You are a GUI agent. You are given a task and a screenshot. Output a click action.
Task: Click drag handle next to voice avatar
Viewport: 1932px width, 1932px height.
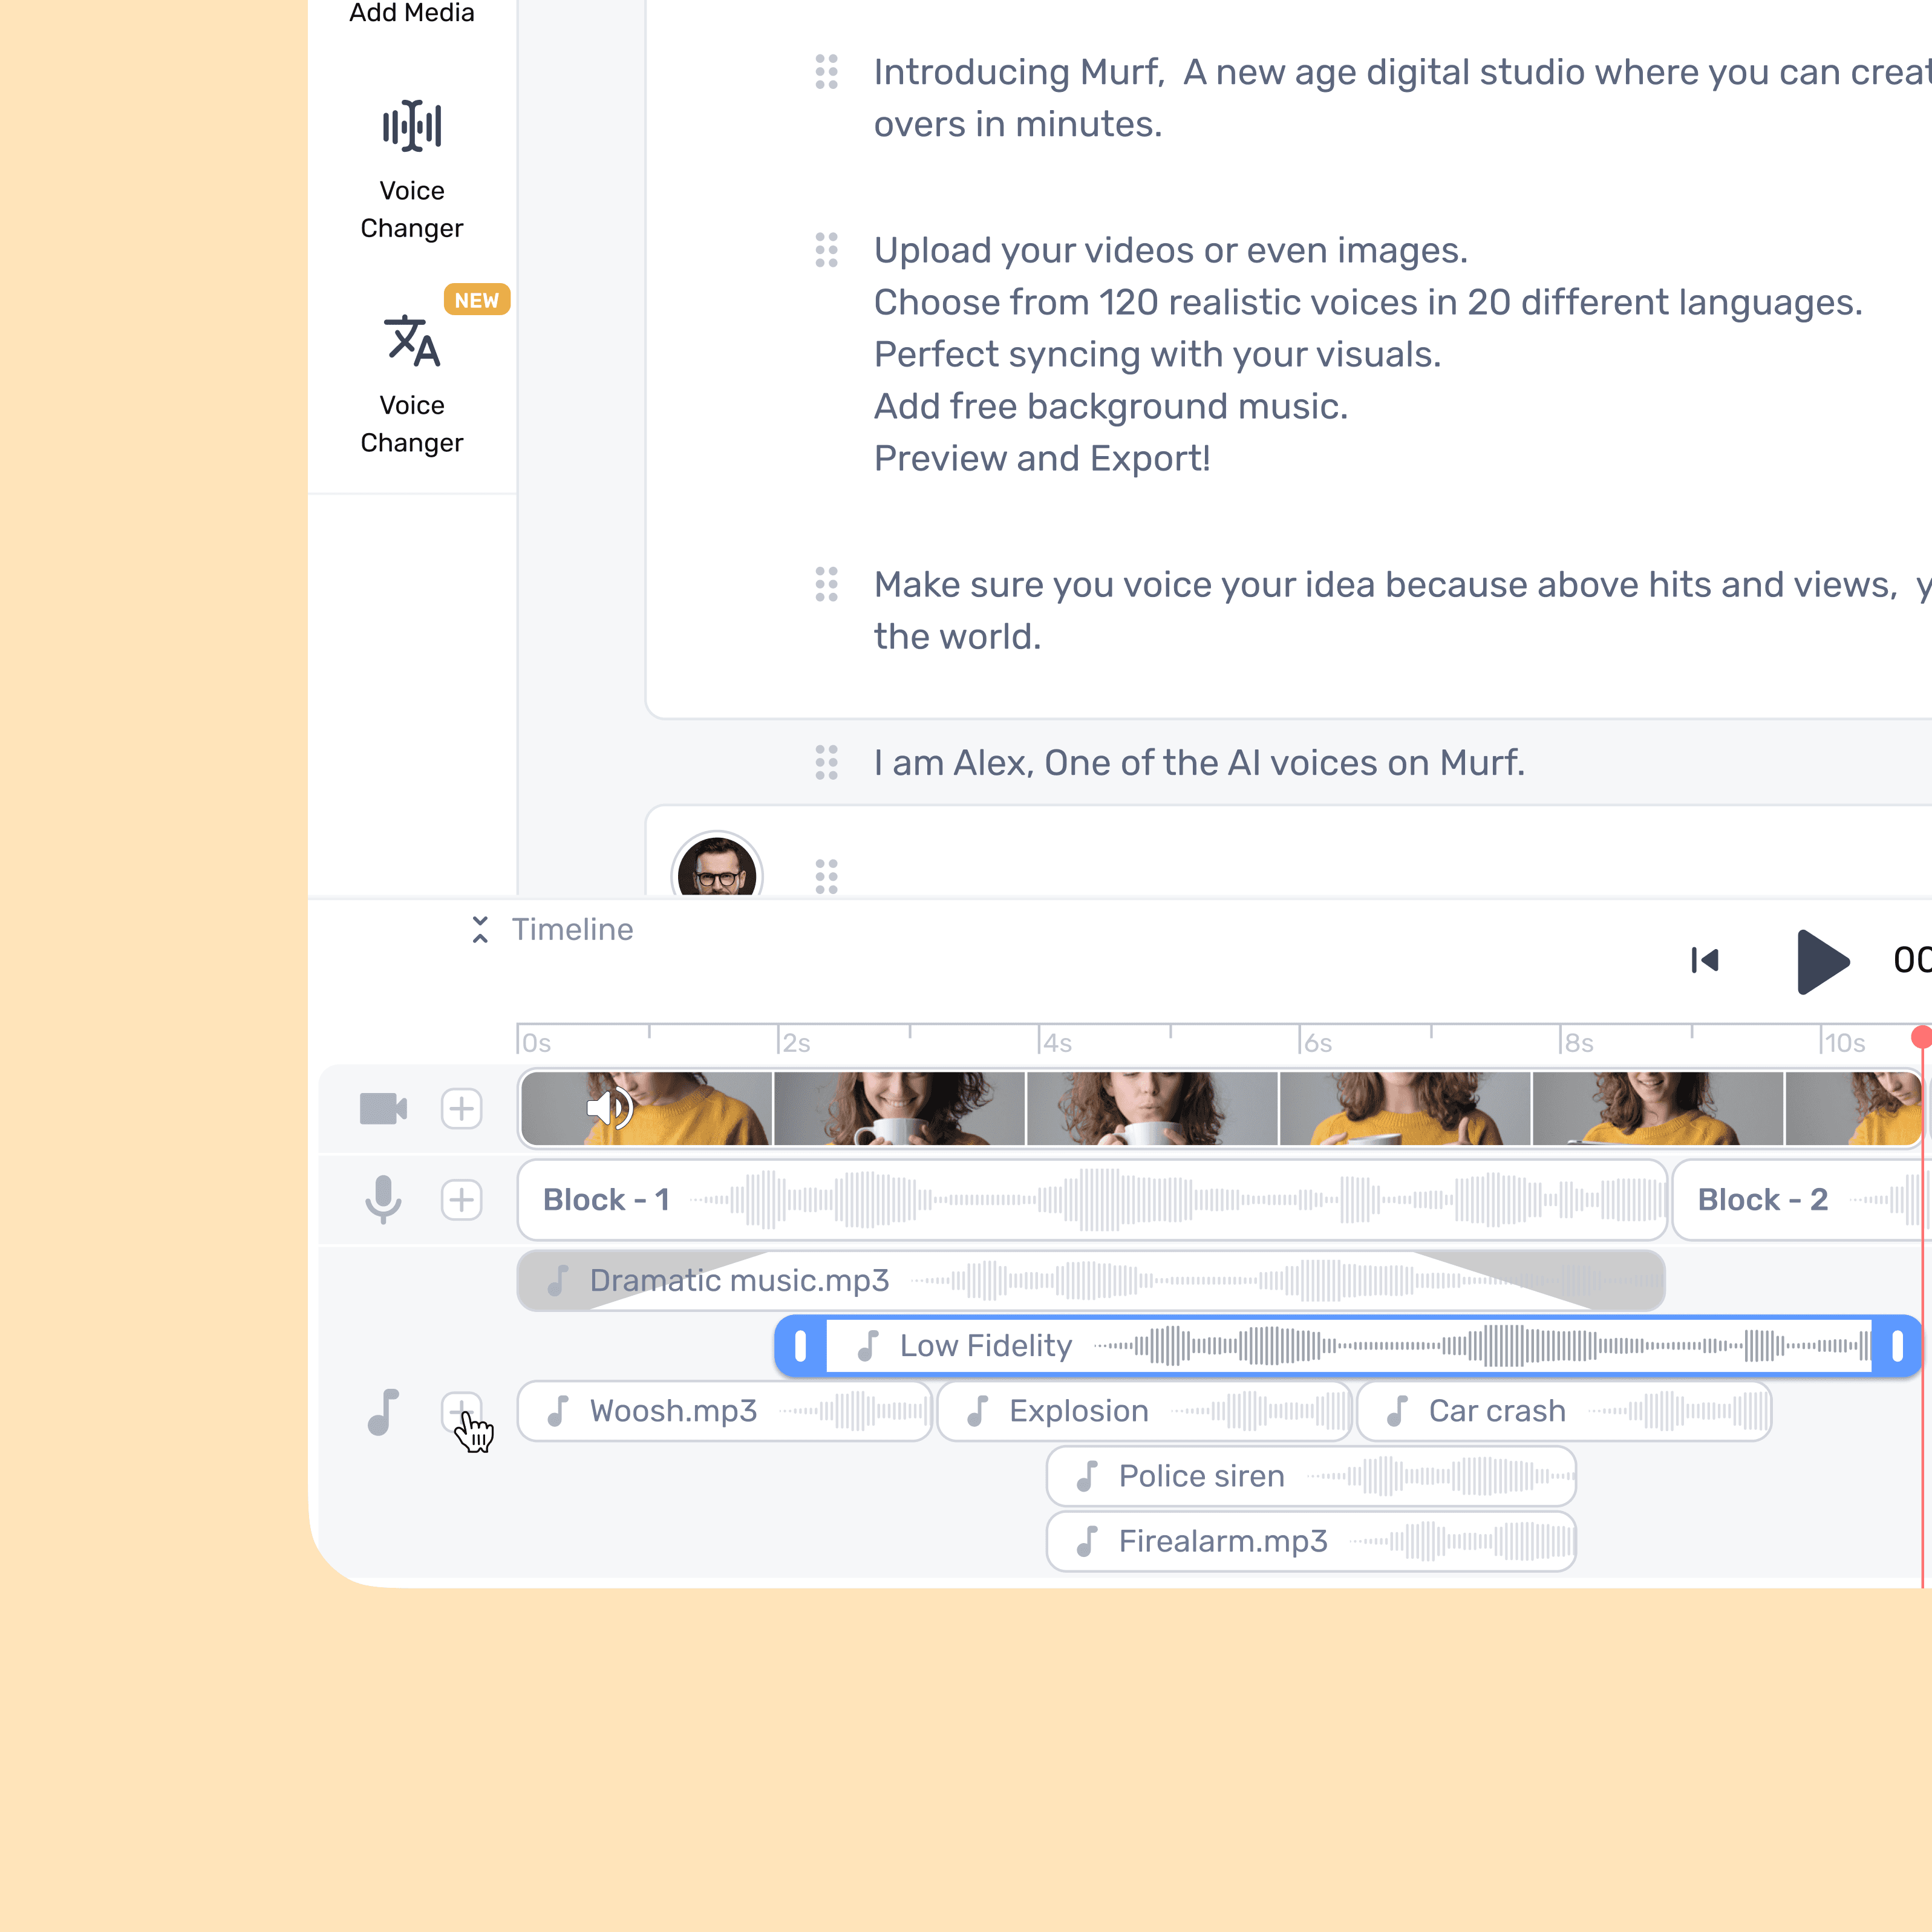826,876
